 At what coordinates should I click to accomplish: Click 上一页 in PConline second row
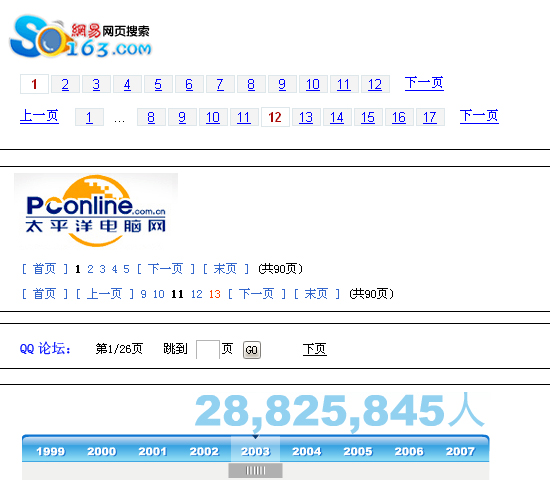click(x=105, y=294)
